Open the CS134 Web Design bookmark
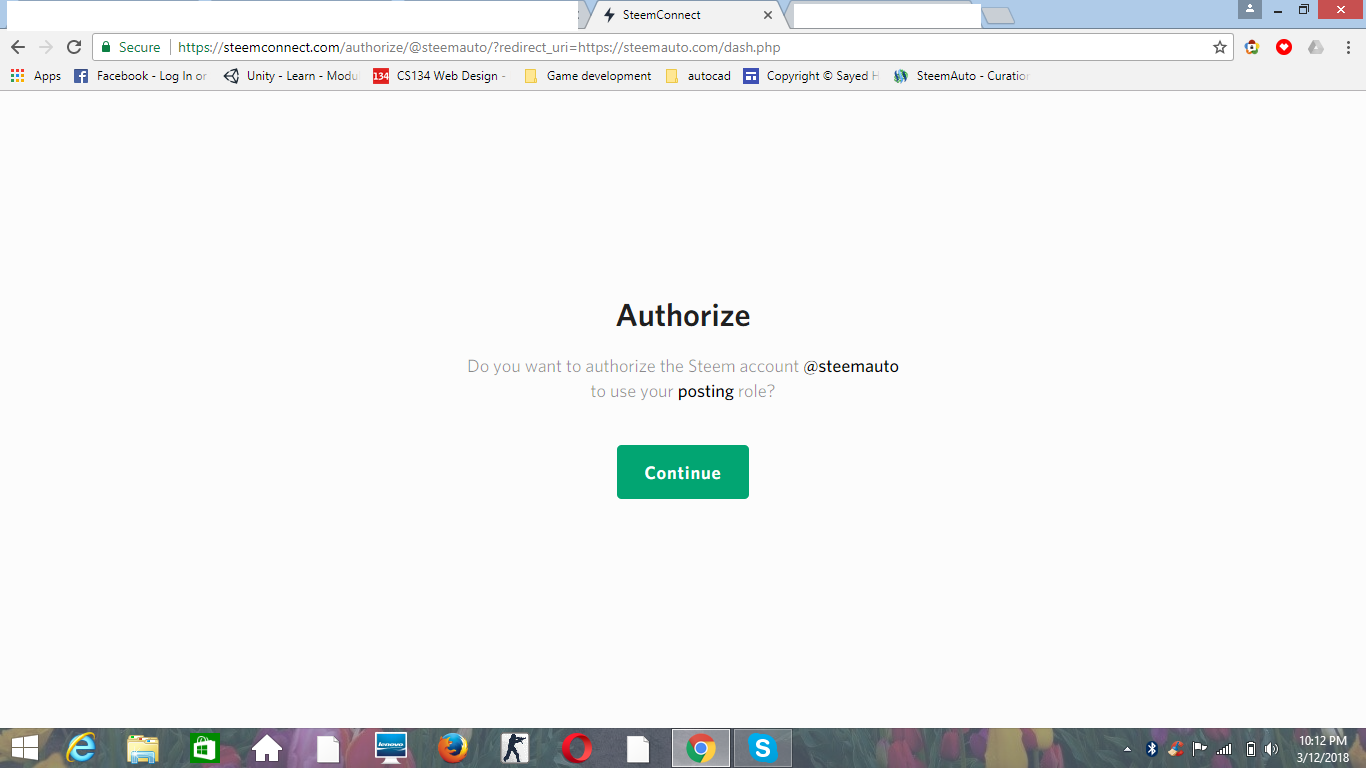1366x768 pixels. point(441,76)
